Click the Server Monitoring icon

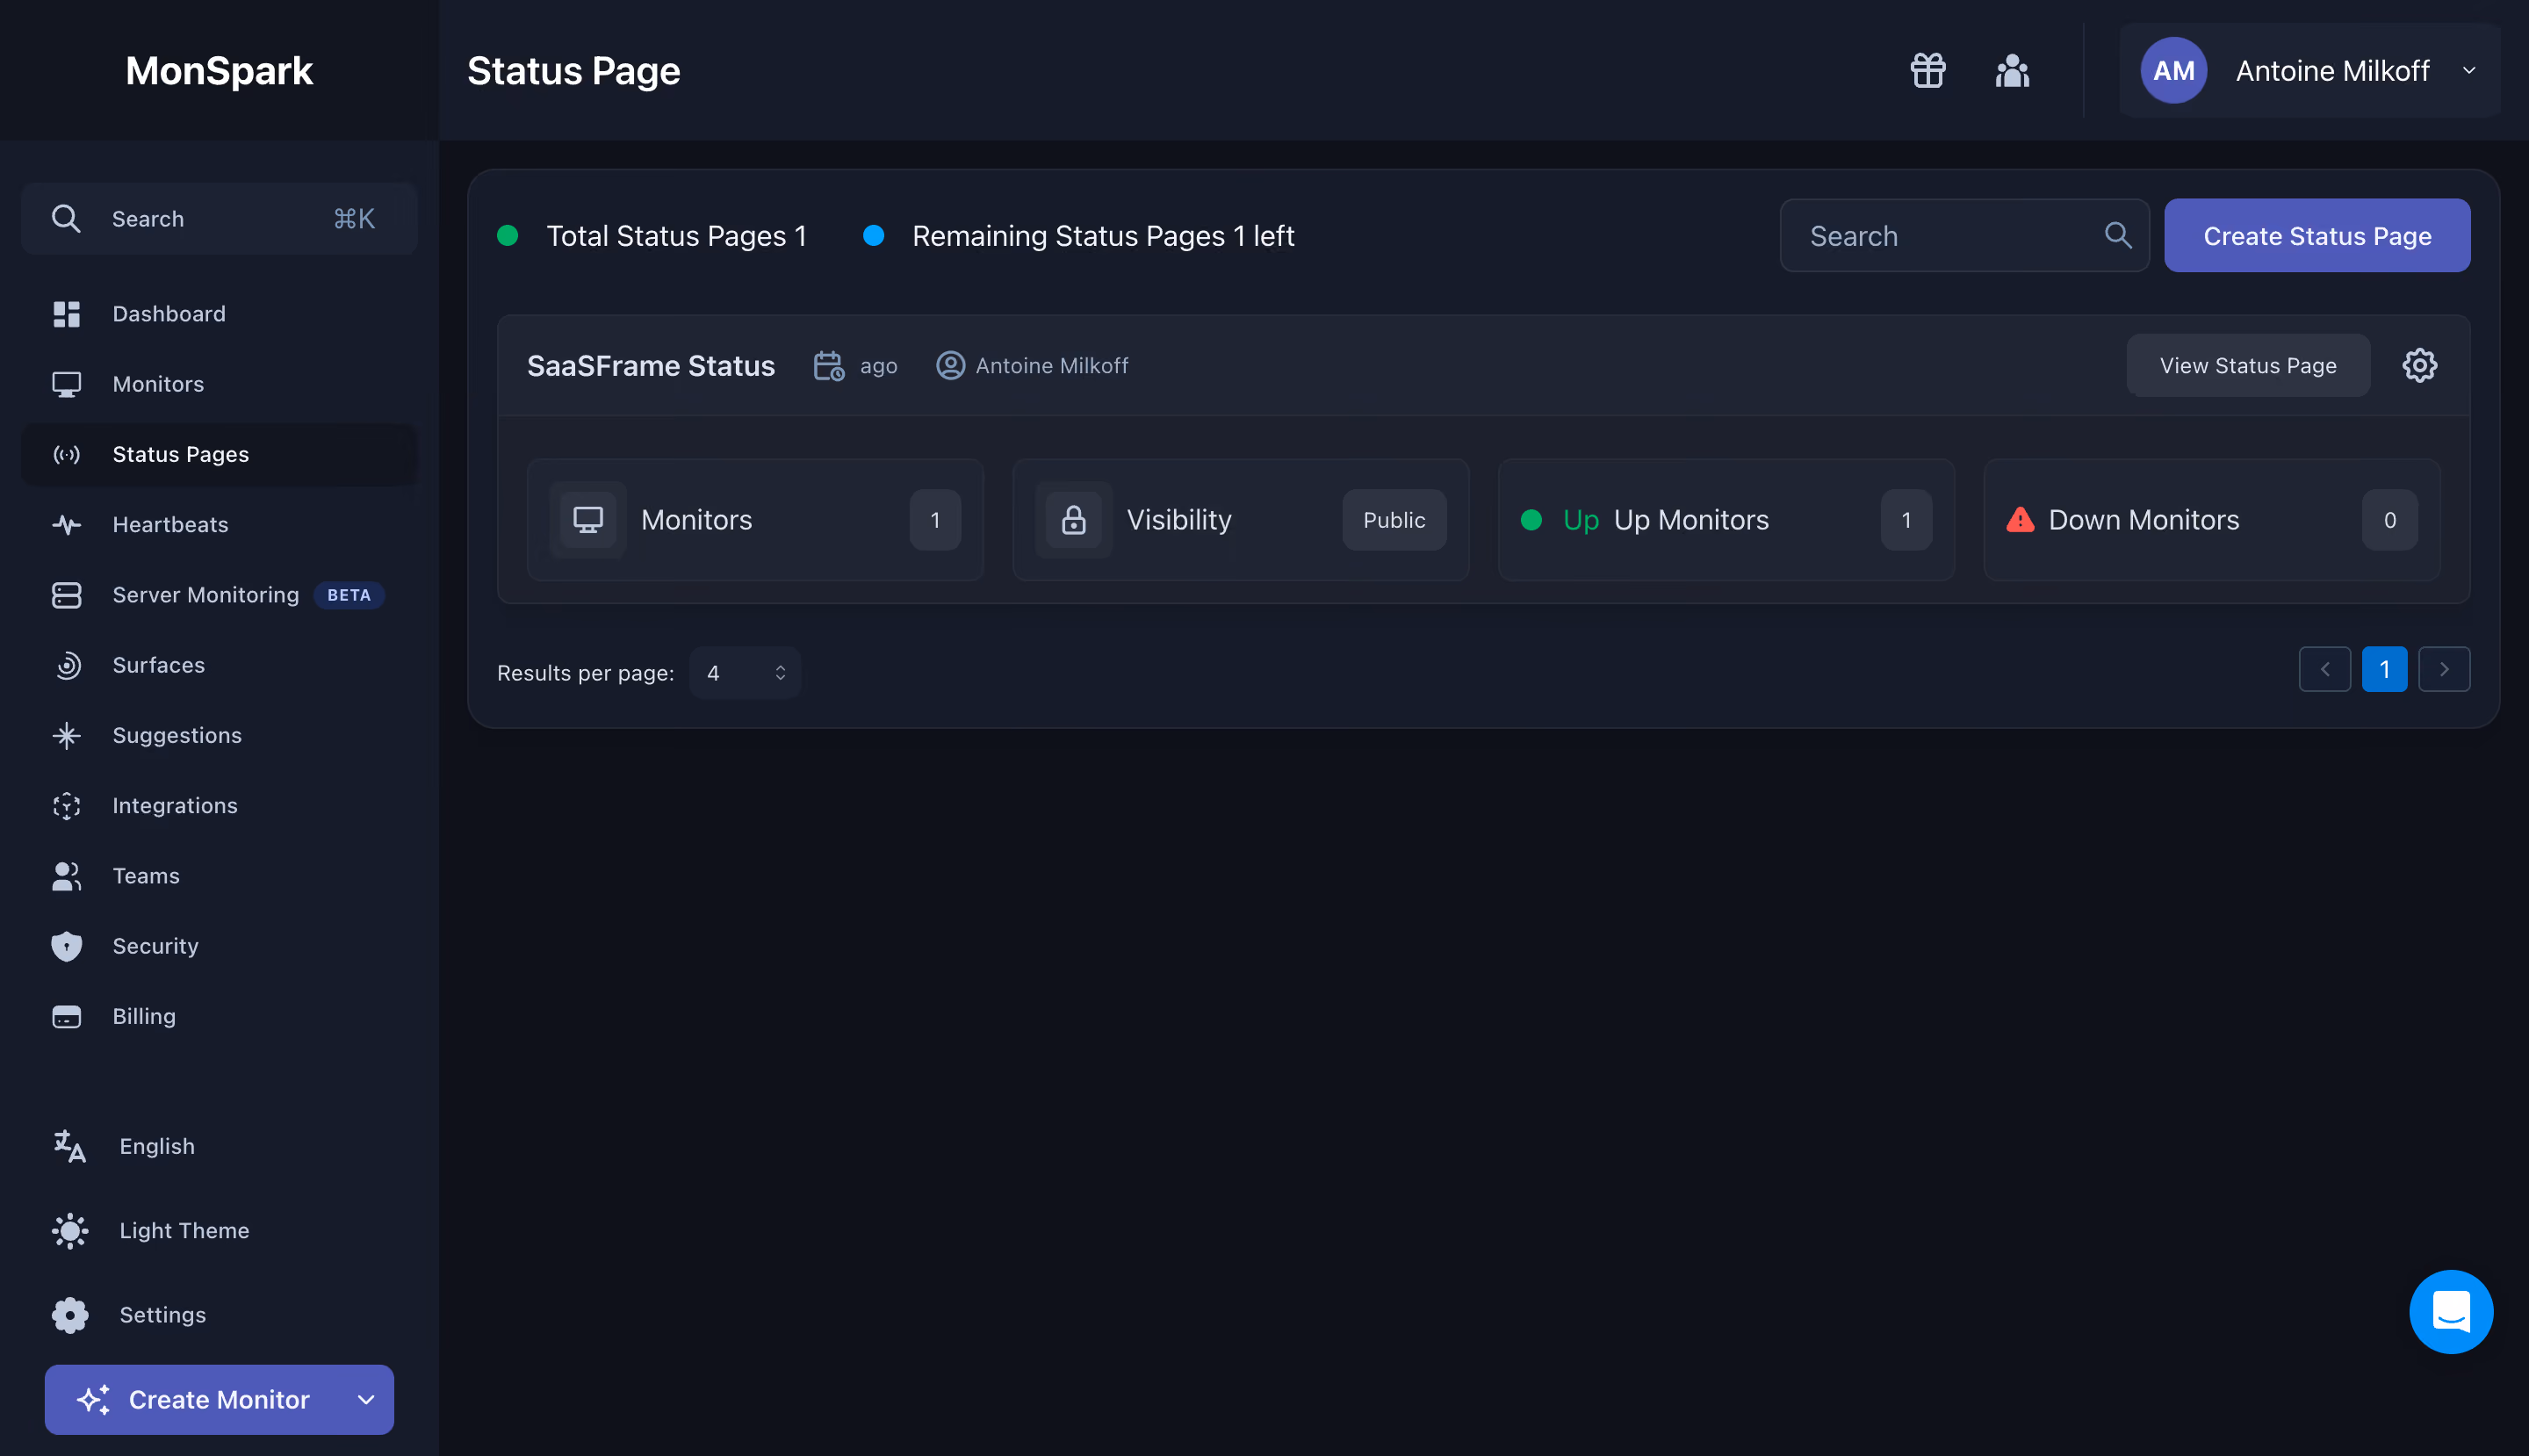66,595
